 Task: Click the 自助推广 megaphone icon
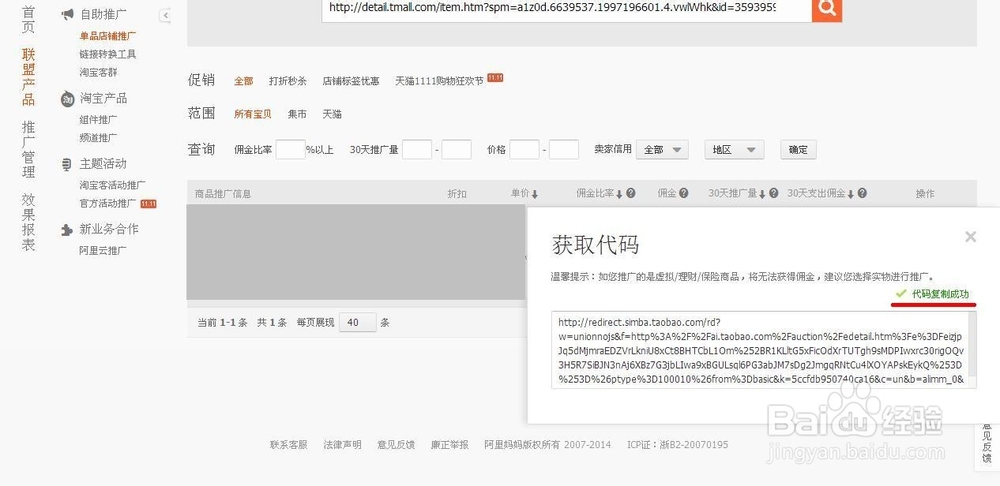[67, 14]
